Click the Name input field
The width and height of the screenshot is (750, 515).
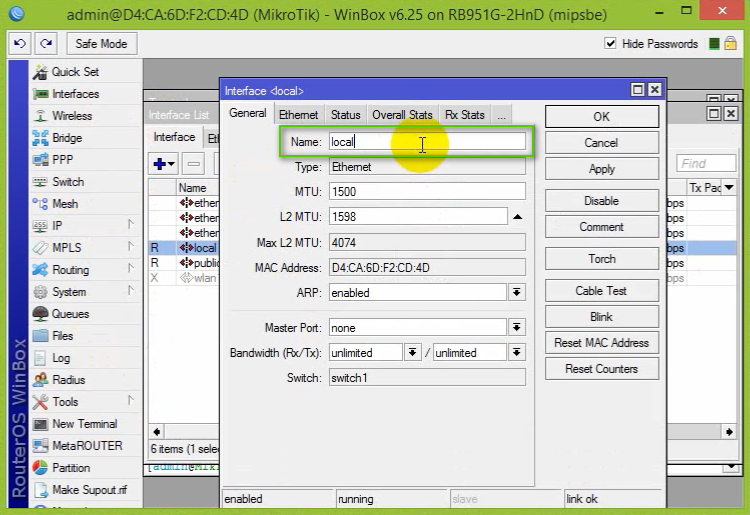(x=427, y=142)
